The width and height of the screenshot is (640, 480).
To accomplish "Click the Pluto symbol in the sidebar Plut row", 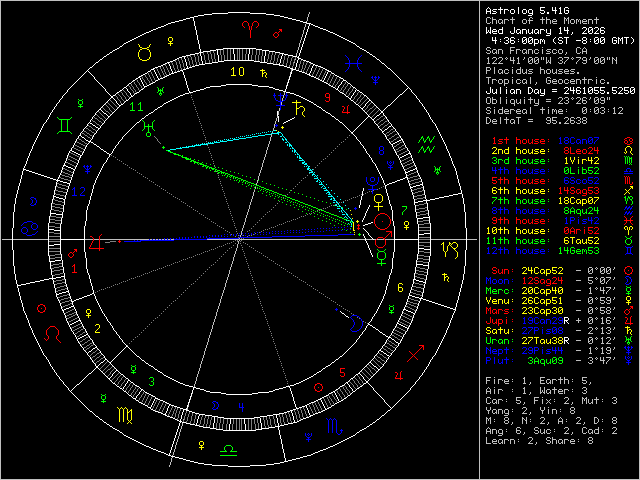I will 629,361.
